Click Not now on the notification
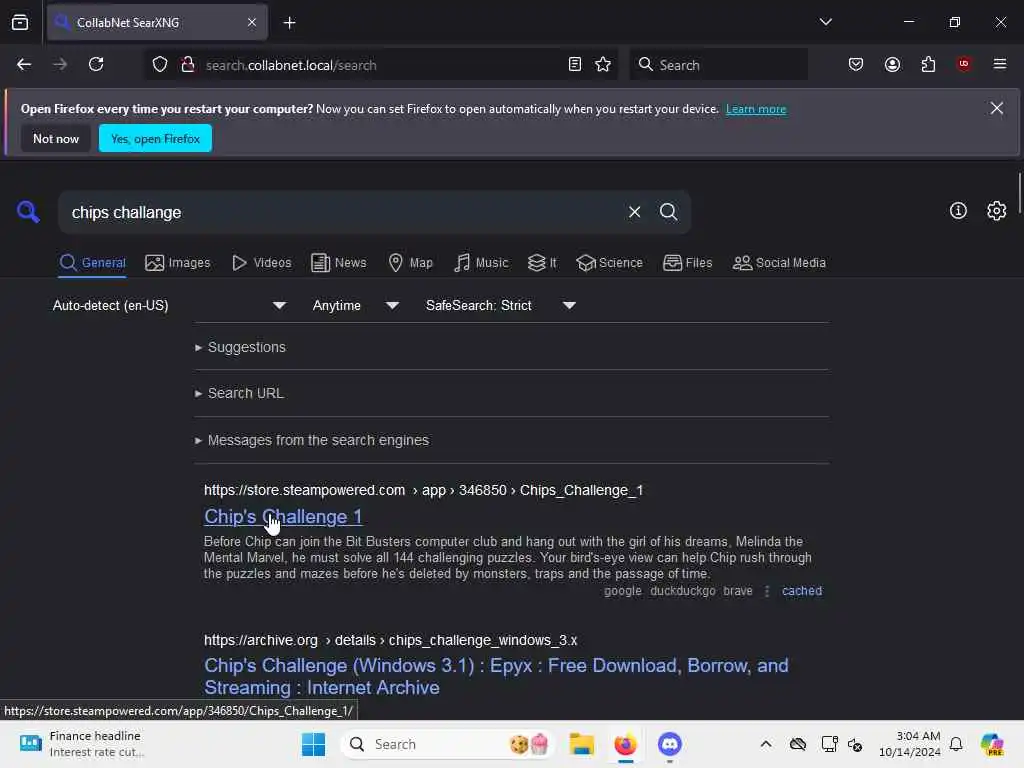The image size is (1024, 768). pyautogui.click(x=56, y=138)
